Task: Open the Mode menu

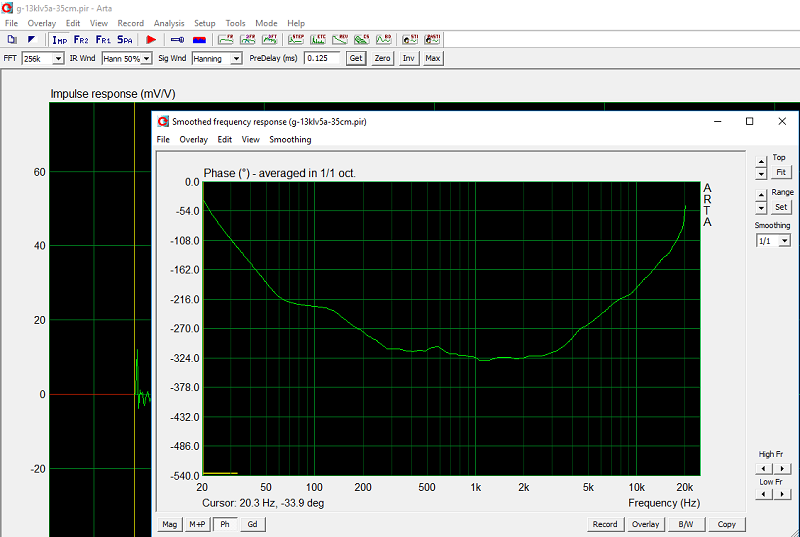Action: 266,23
